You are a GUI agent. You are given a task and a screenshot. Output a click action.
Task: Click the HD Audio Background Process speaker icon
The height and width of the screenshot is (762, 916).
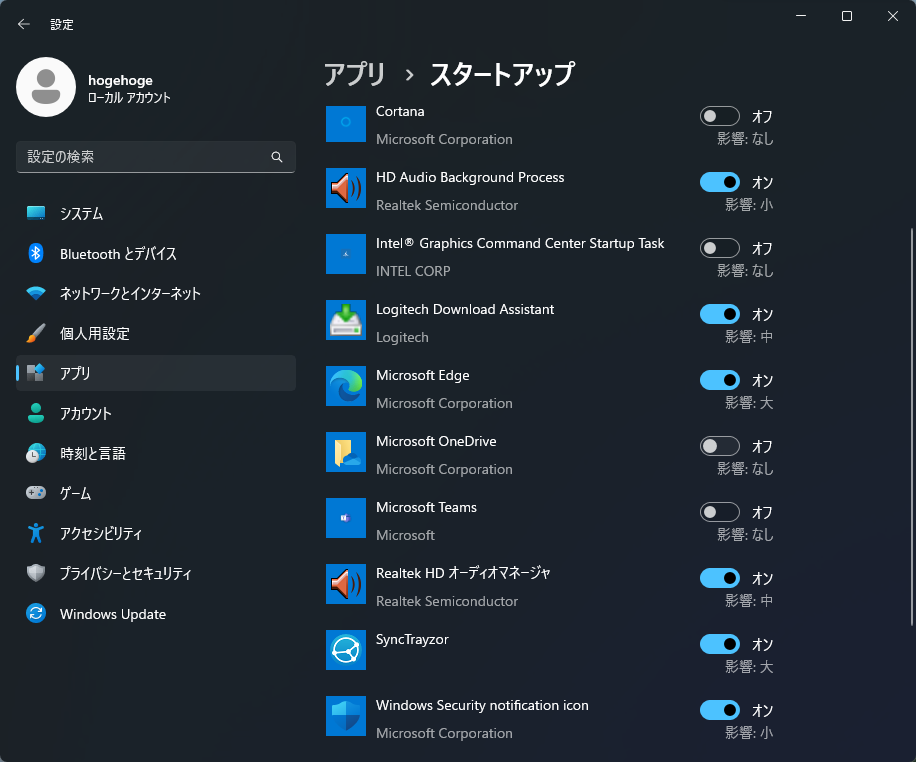345,188
